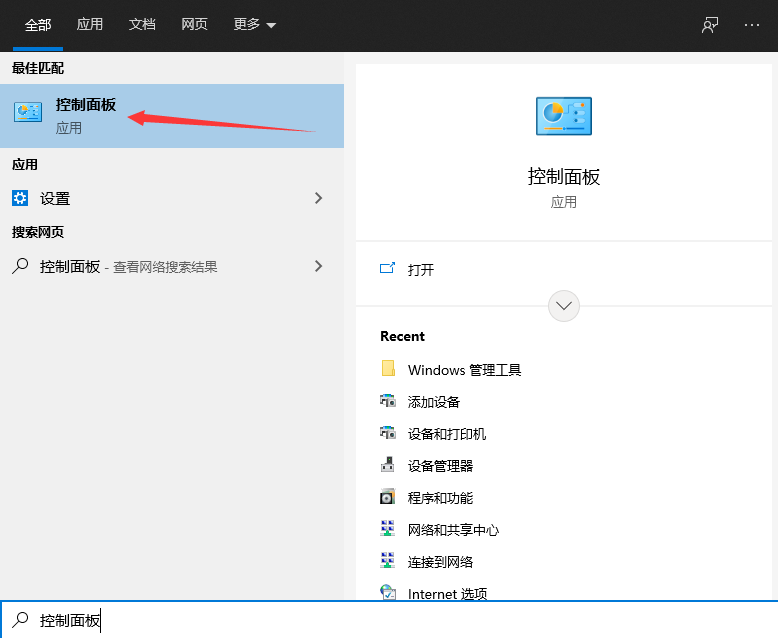The height and width of the screenshot is (638, 778).
Task: Open 连接到网络 from the Recent list
Action: (440, 562)
